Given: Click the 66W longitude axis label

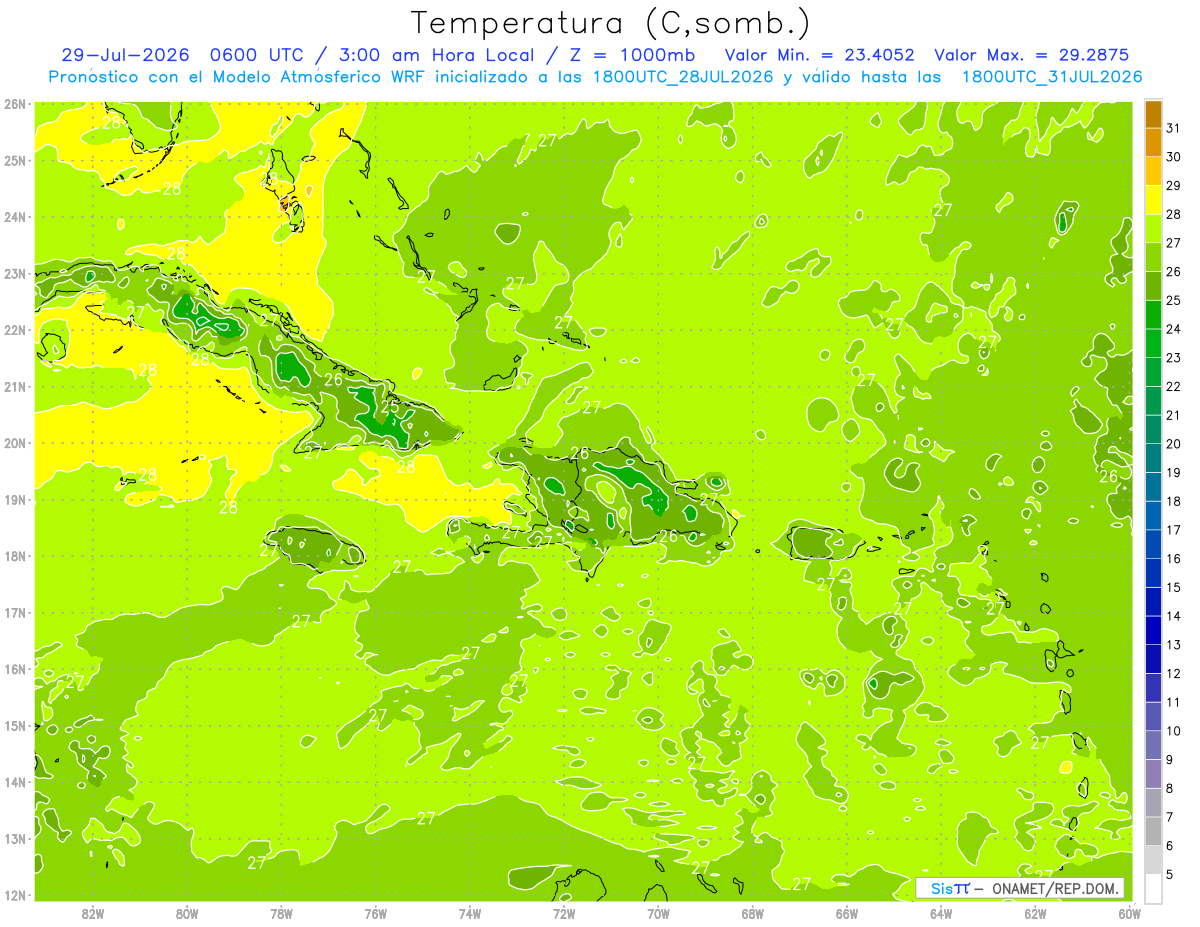Looking at the screenshot, I should (x=847, y=913).
